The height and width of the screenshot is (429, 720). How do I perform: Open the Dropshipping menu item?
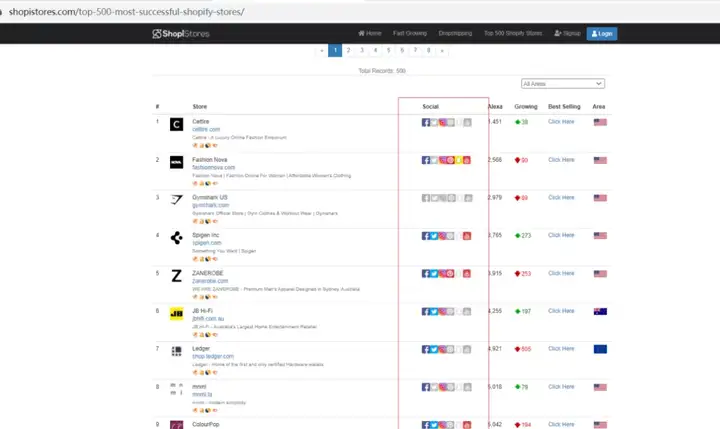coord(455,34)
